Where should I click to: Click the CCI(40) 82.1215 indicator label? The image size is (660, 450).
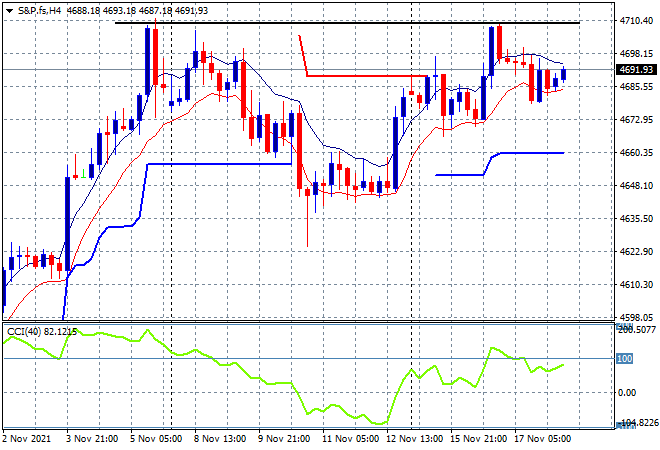click(42, 332)
